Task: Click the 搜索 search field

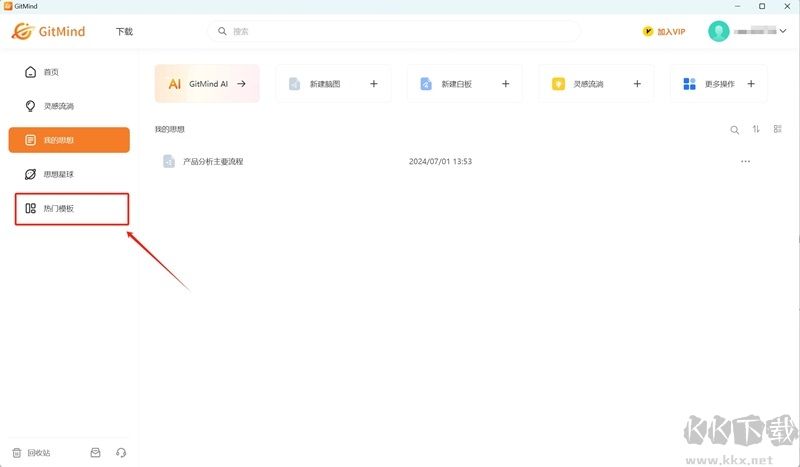Action: click(400, 32)
